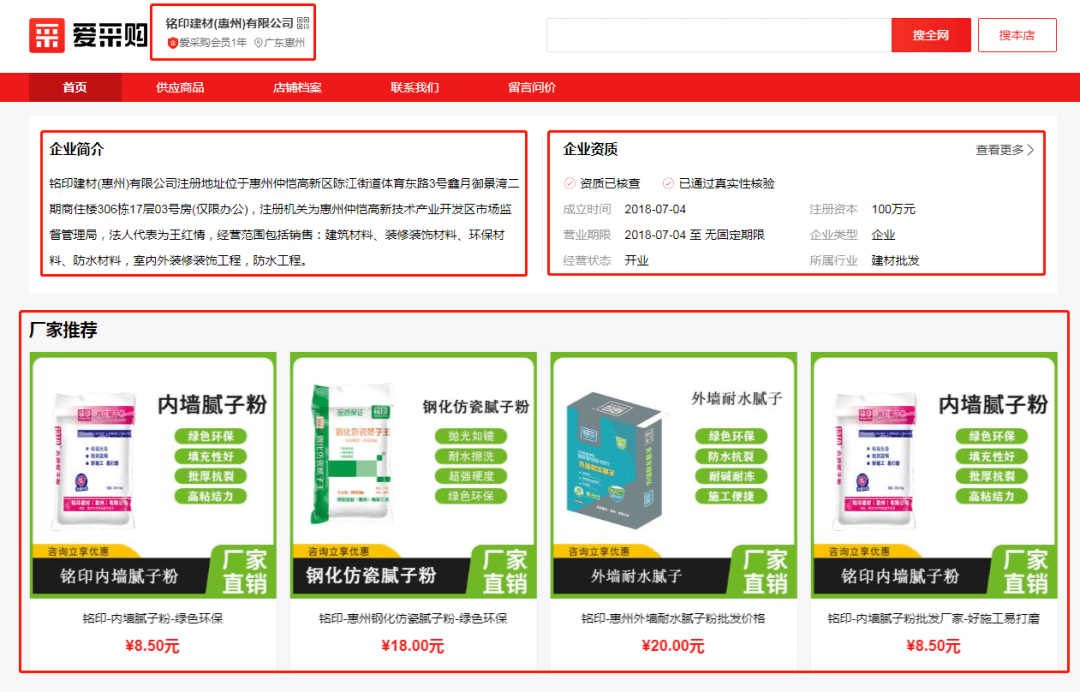Image resolution: width=1080 pixels, height=692 pixels.
Task: Click the 成立时间 value 2018-07-04
Action: [655, 209]
